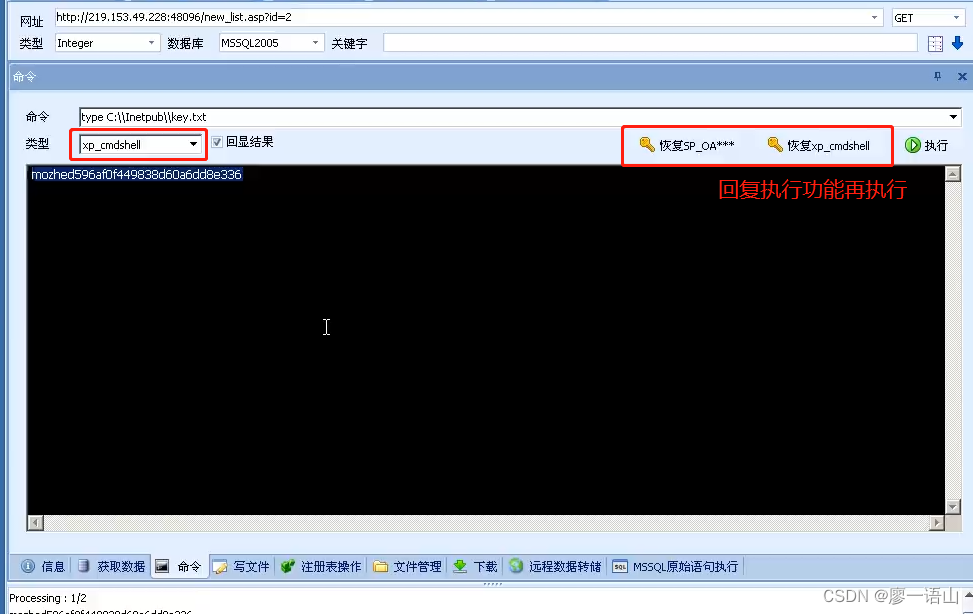Click the 写文件 pencil icon
The height and width of the screenshot is (614, 973).
pos(220,566)
